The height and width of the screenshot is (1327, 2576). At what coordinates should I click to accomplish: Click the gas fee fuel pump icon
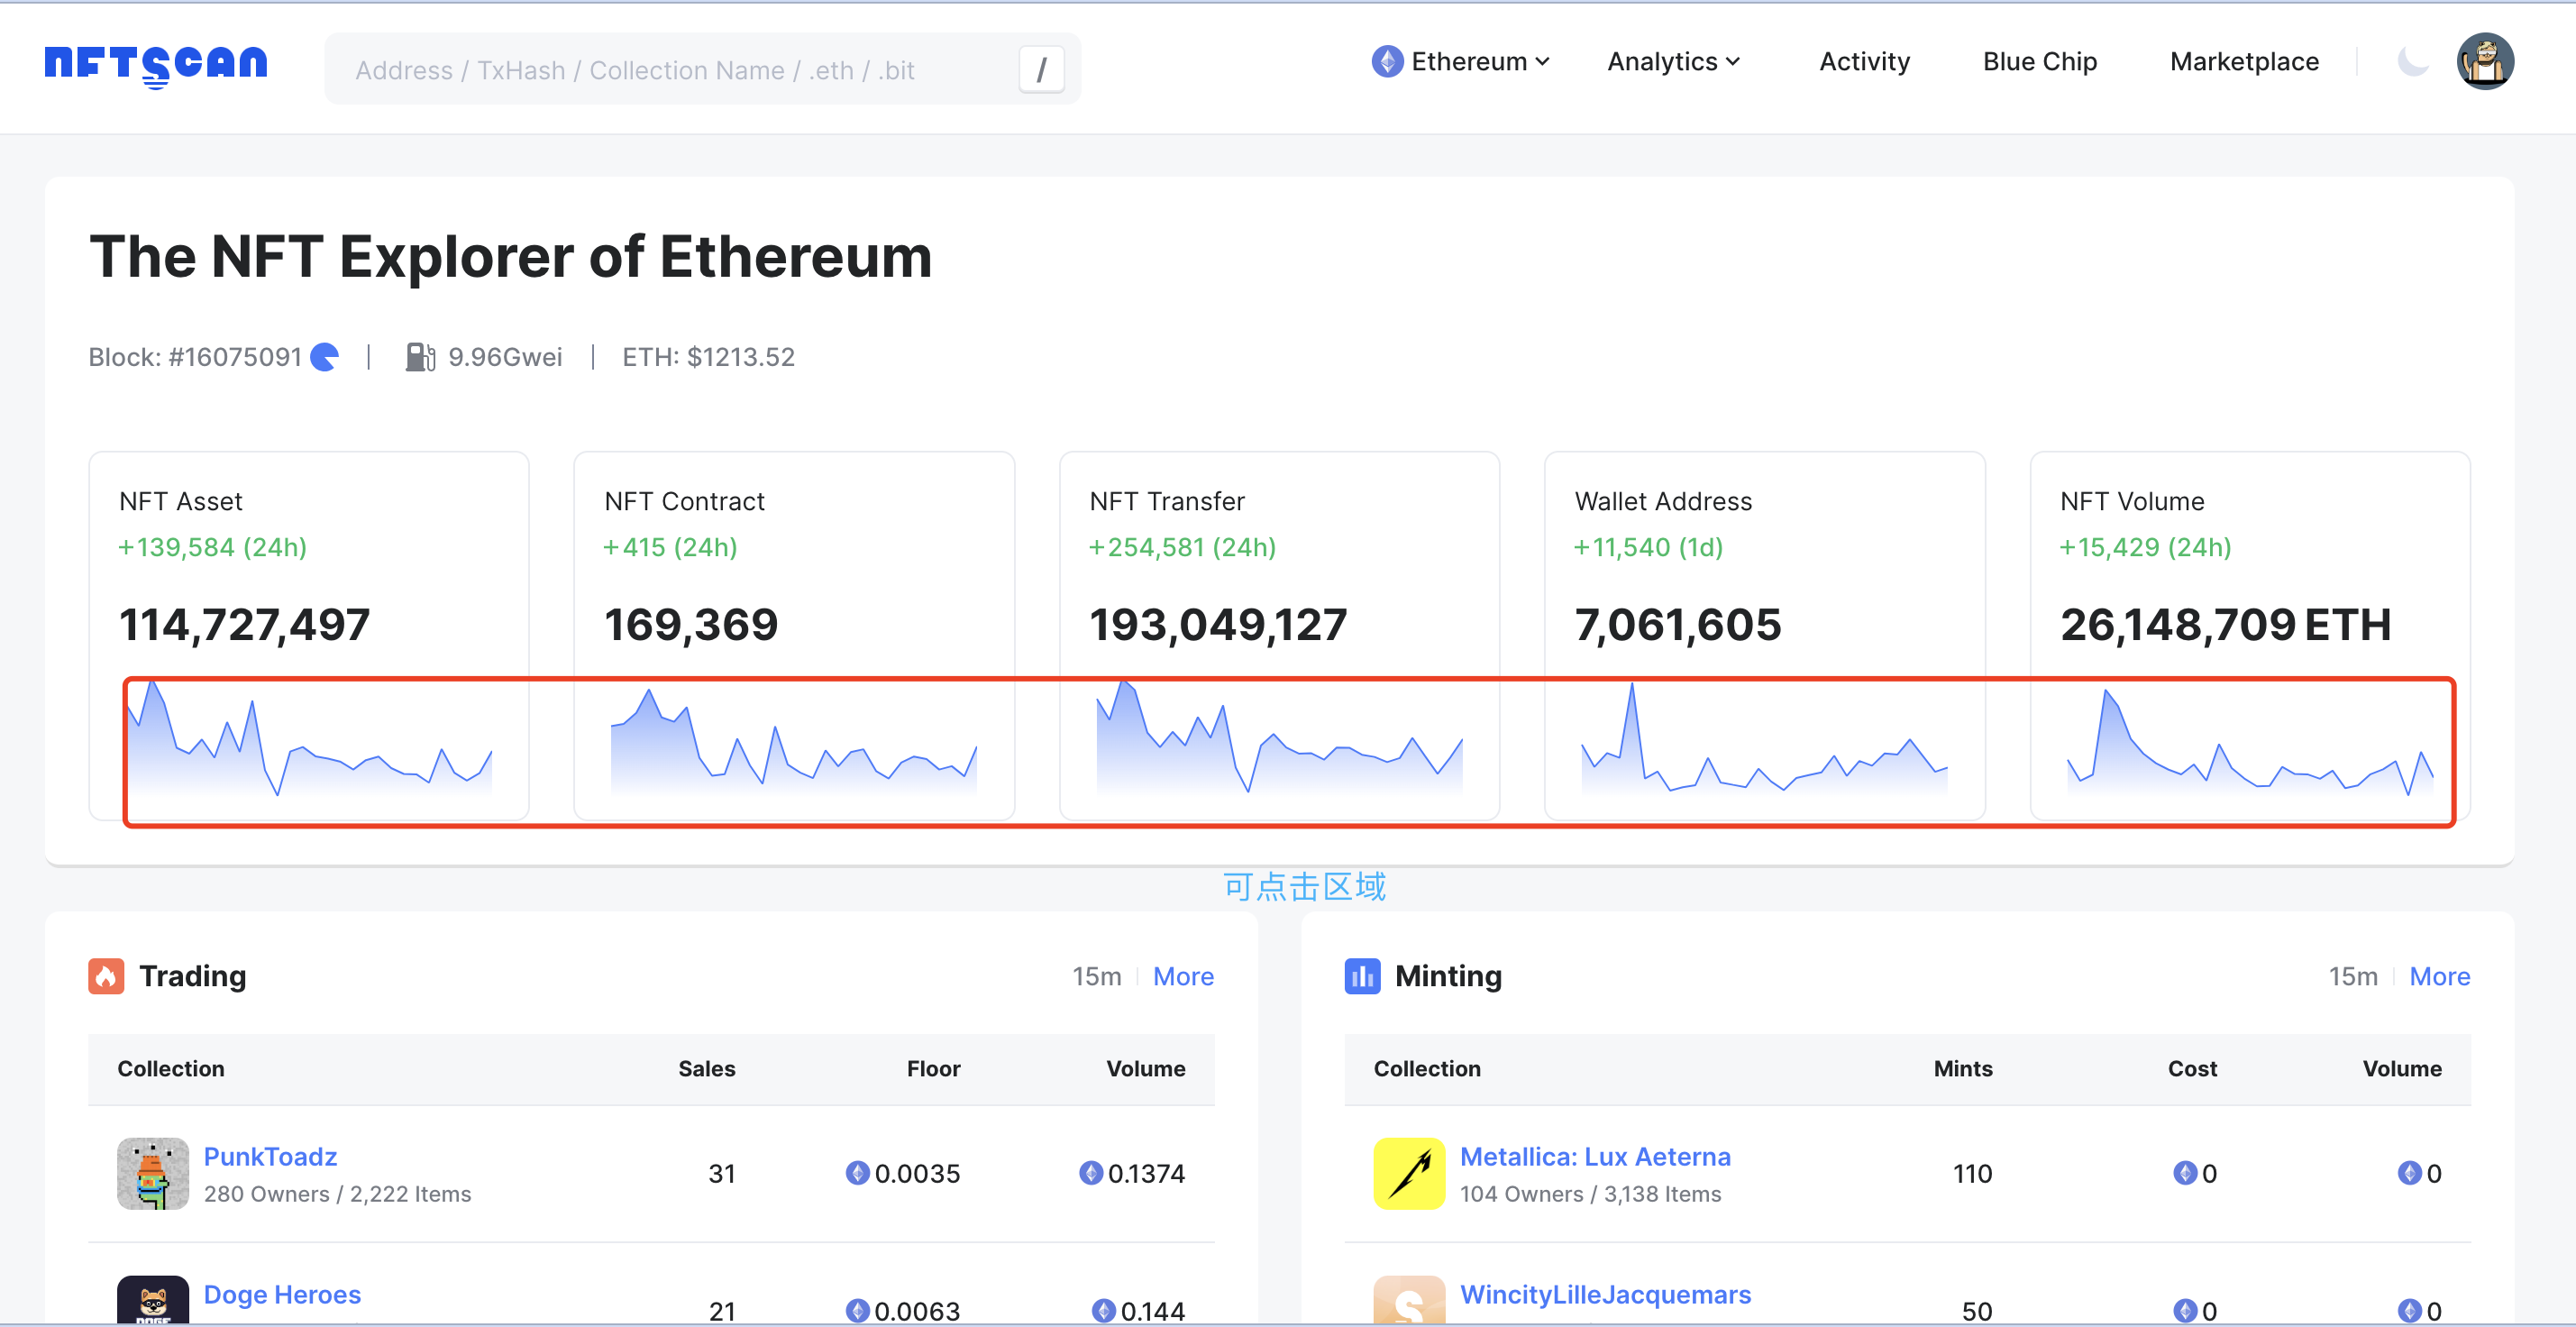[419, 356]
